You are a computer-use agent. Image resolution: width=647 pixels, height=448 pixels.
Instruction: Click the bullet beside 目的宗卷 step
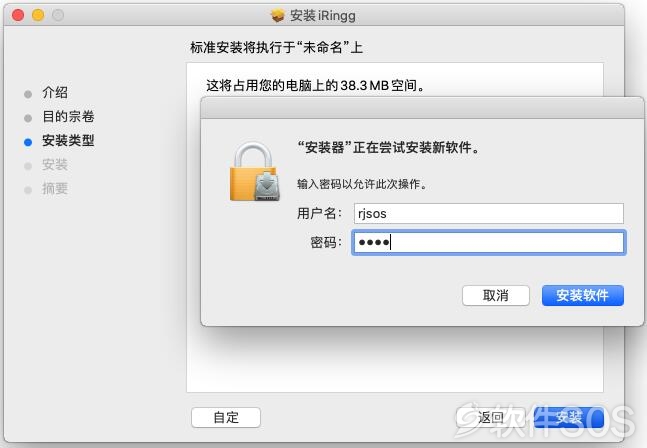click(28, 118)
